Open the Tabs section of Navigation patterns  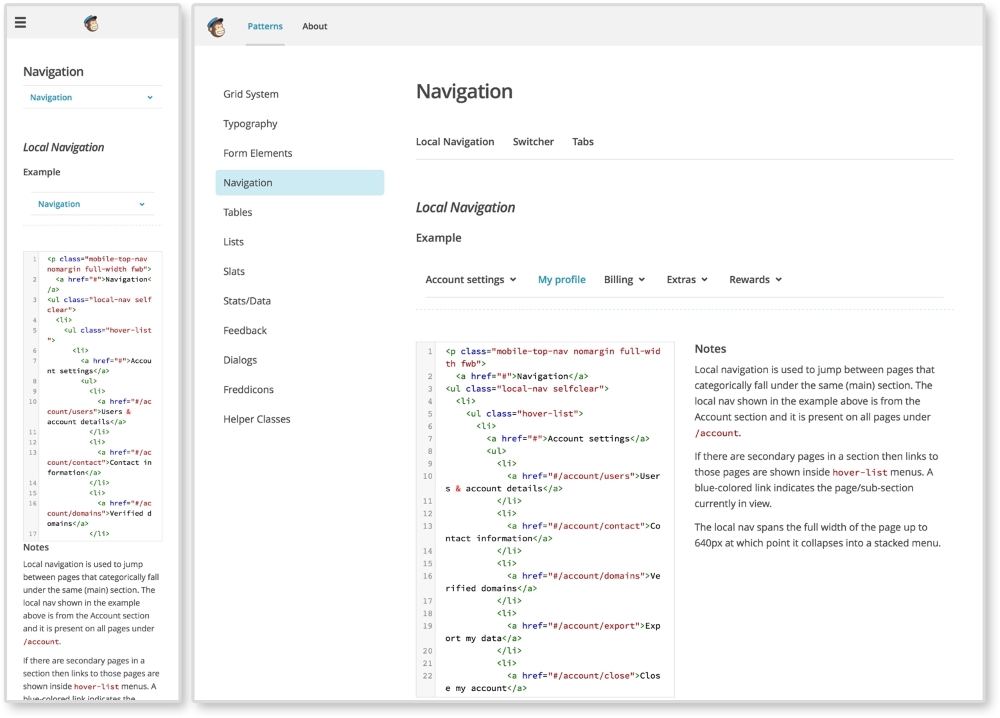click(583, 141)
